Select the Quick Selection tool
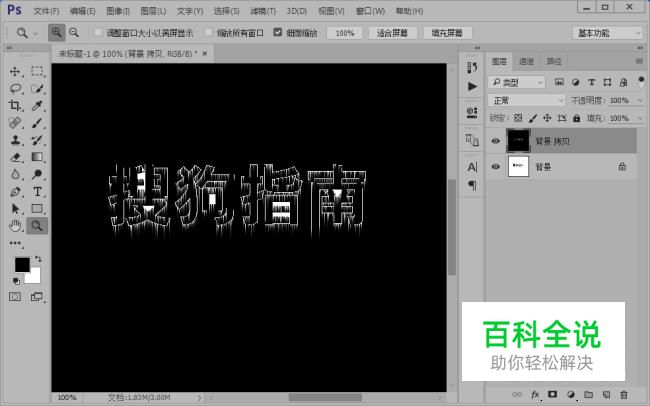 click(x=37, y=88)
